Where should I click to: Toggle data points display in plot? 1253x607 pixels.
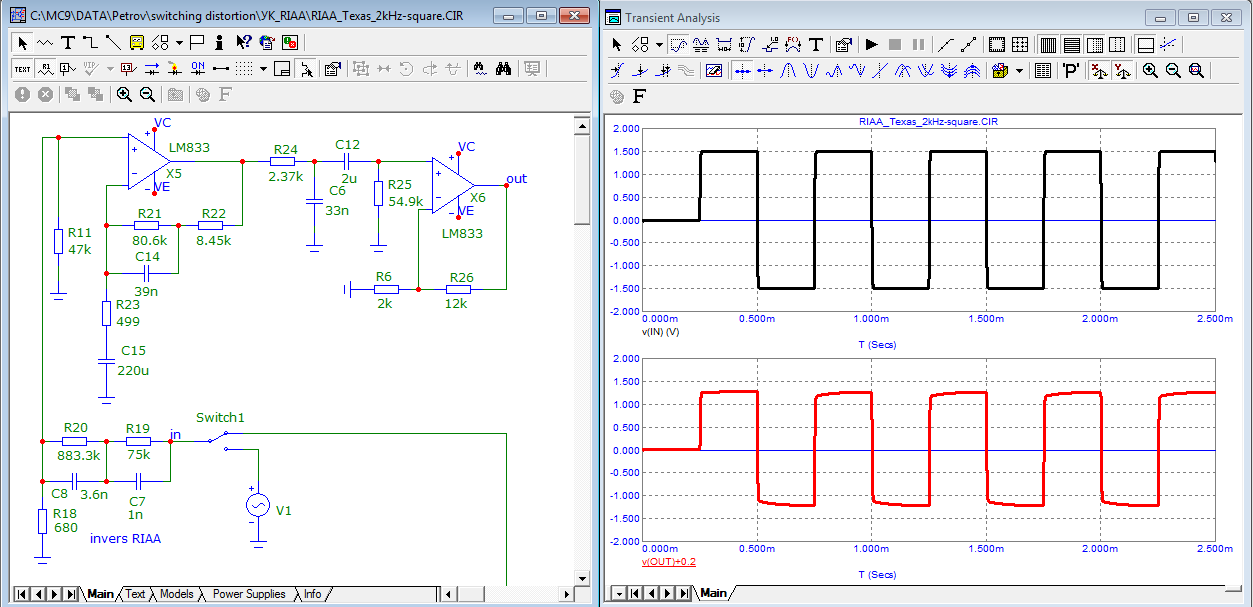click(x=947, y=45)
